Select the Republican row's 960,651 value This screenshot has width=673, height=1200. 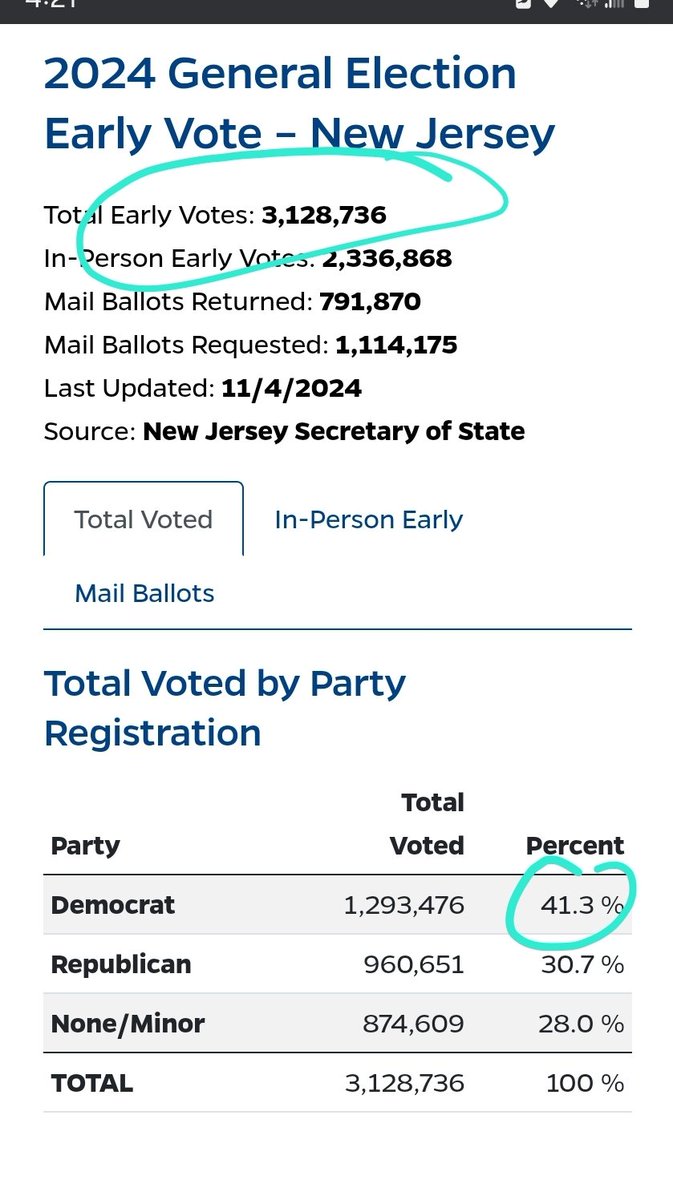point(417,965)
